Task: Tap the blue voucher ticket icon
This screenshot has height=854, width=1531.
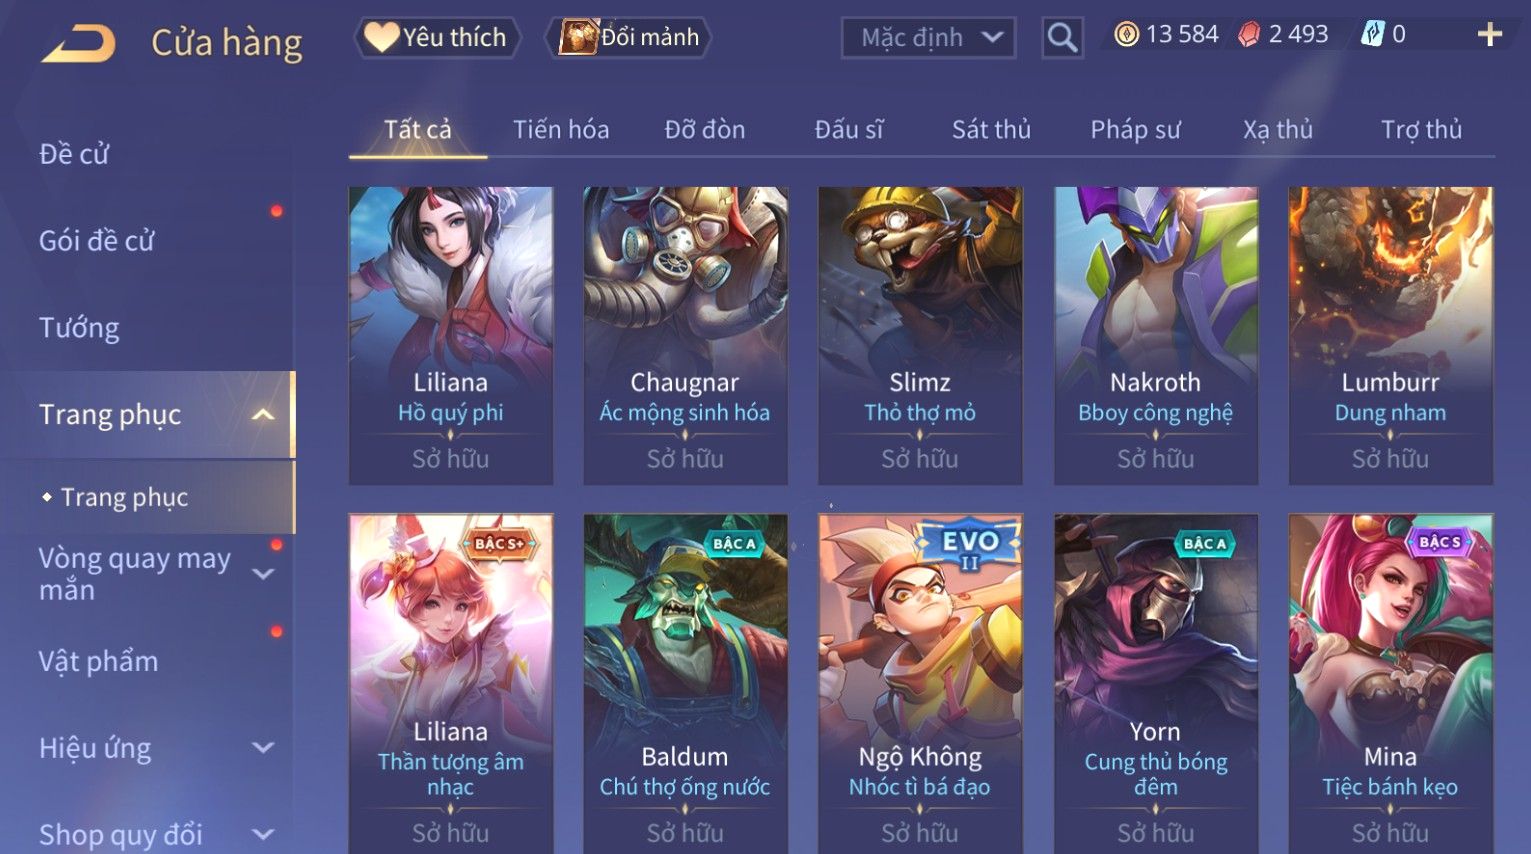Action: [x=1372, y=35]
